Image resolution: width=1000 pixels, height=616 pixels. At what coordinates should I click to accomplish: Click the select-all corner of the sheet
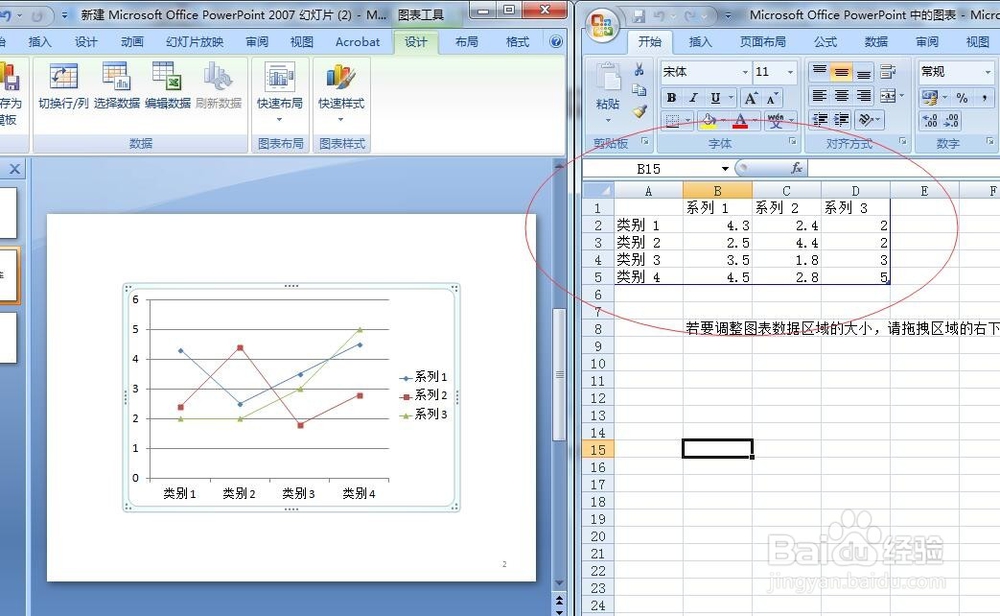point(598,191)
